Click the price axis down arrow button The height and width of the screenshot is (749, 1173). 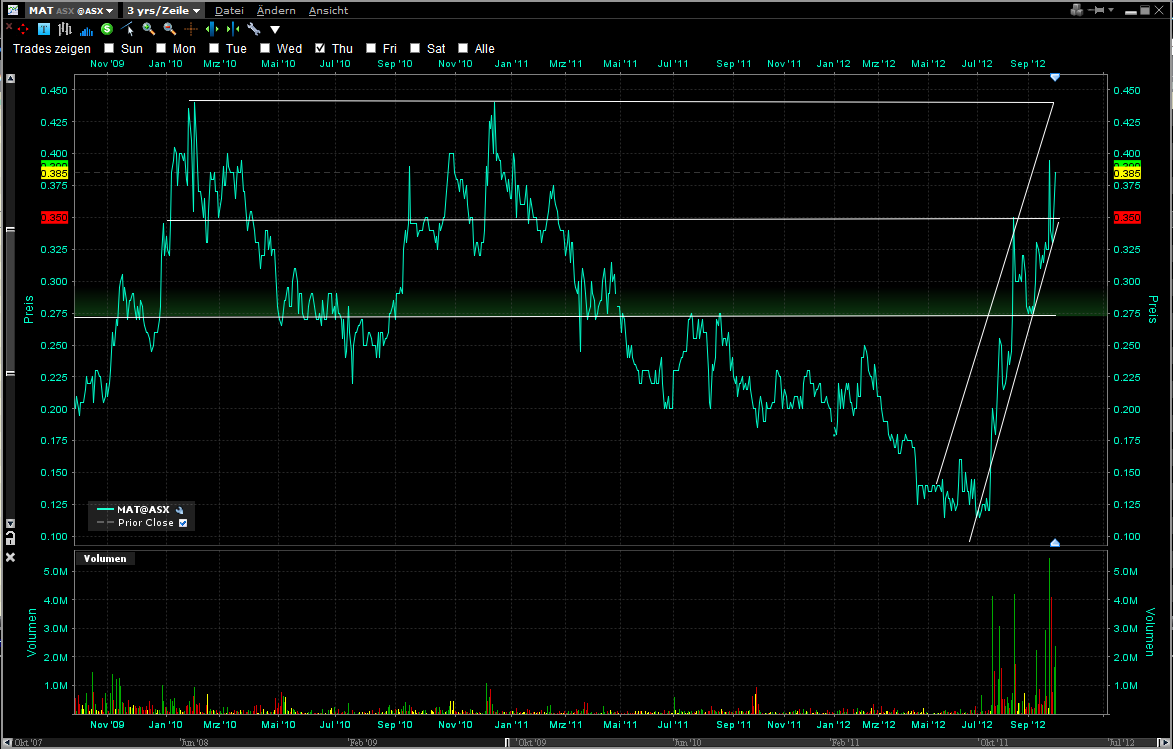click(x=10, y=524)
